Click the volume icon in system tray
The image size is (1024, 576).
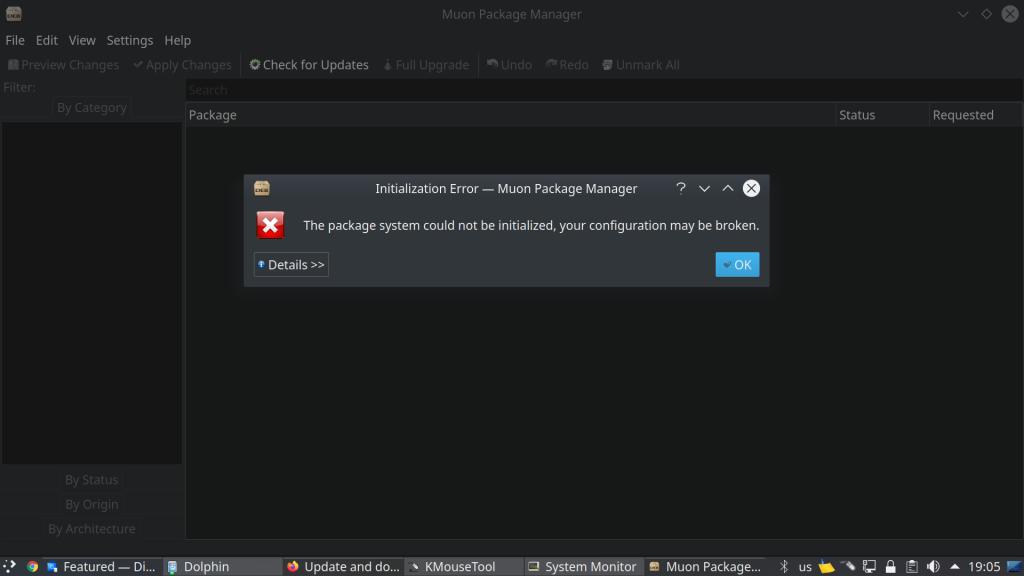933,566
